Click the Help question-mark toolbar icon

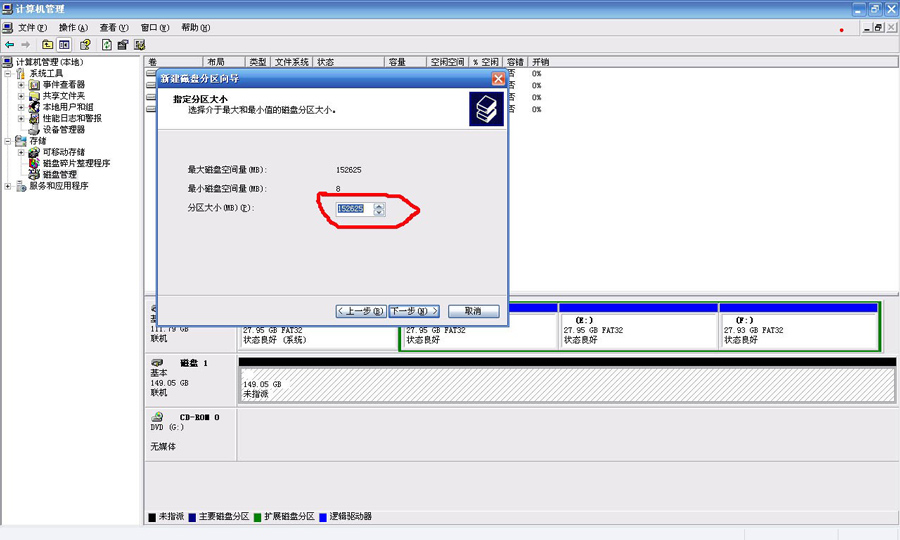pos(86,45)
